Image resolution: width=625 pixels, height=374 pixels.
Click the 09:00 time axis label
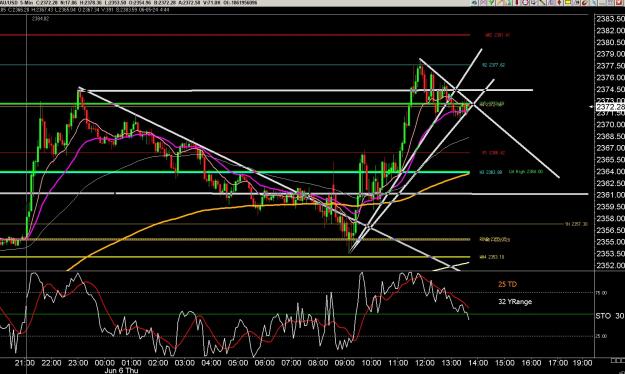[x=345, y=363]
